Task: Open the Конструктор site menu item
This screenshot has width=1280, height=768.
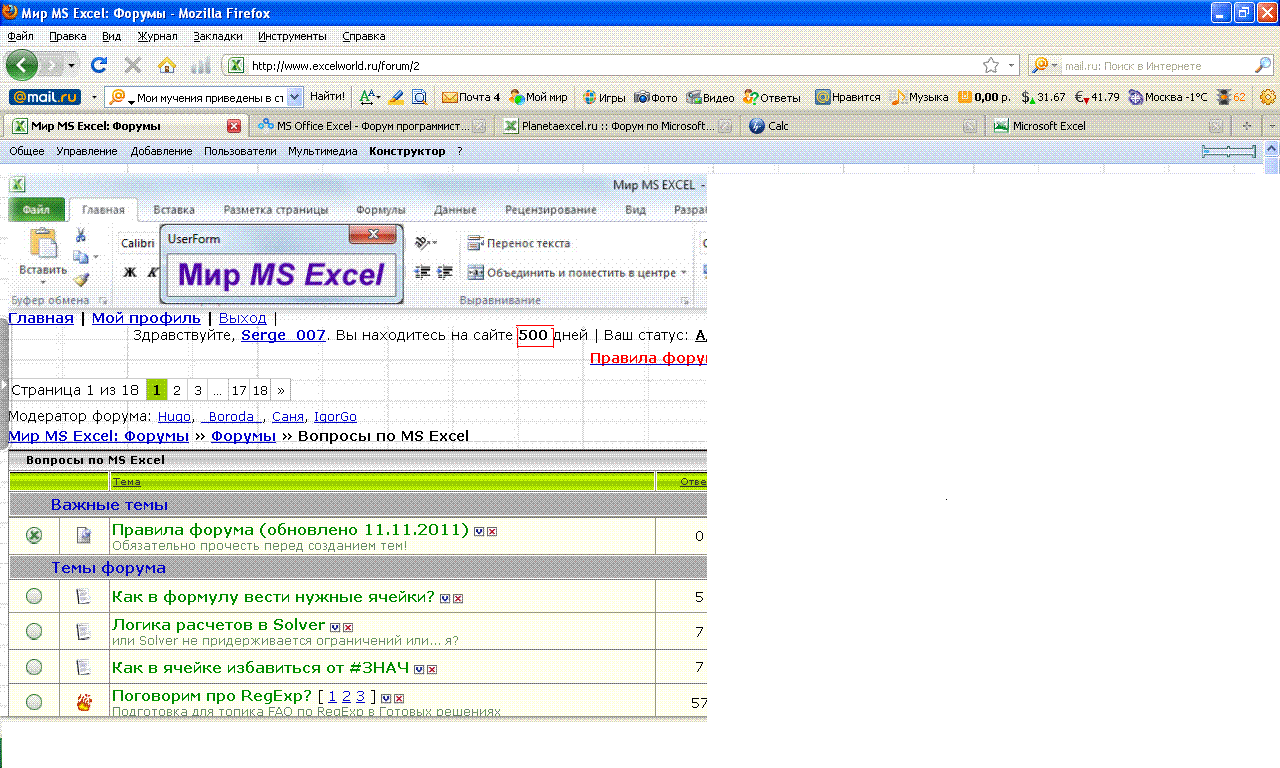Action: click(x=407, y=151)
